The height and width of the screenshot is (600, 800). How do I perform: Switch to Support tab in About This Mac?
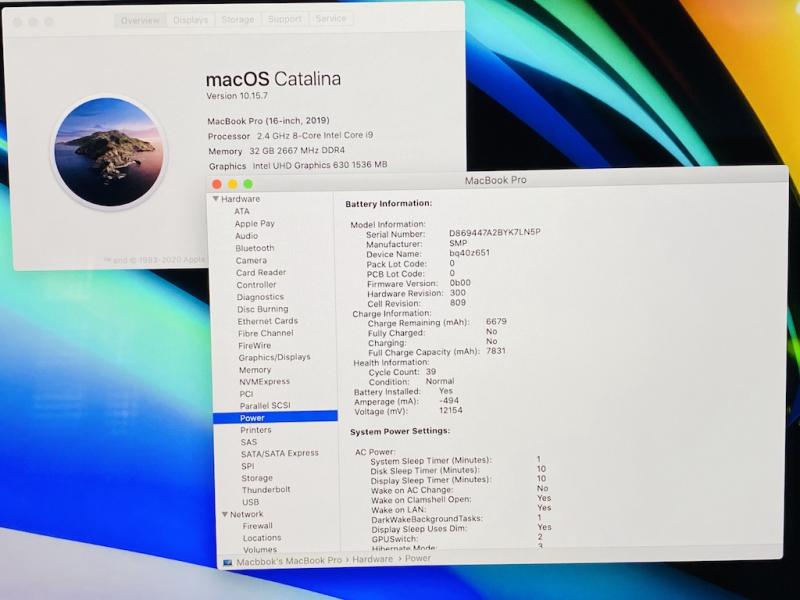(x=285, y=19)
